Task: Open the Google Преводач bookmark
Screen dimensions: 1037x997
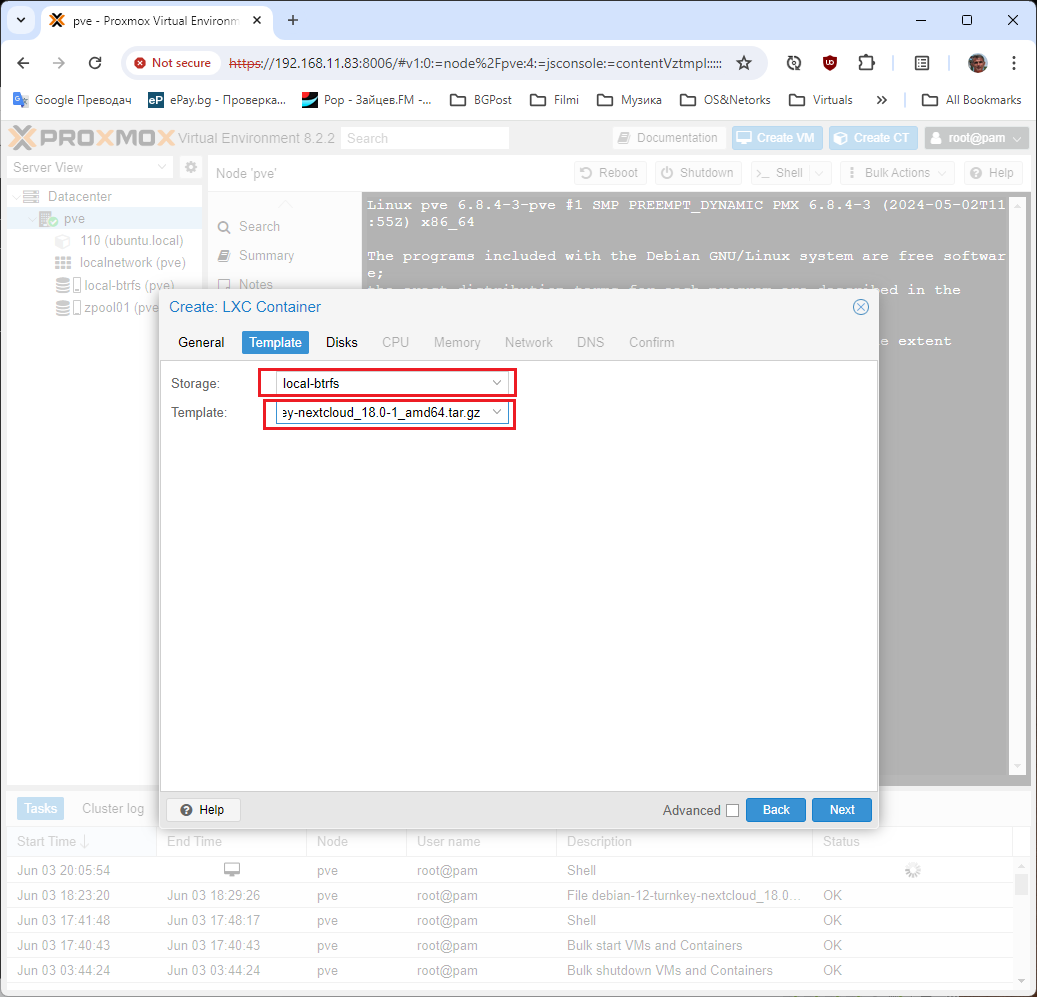Action: pos(72,100)
